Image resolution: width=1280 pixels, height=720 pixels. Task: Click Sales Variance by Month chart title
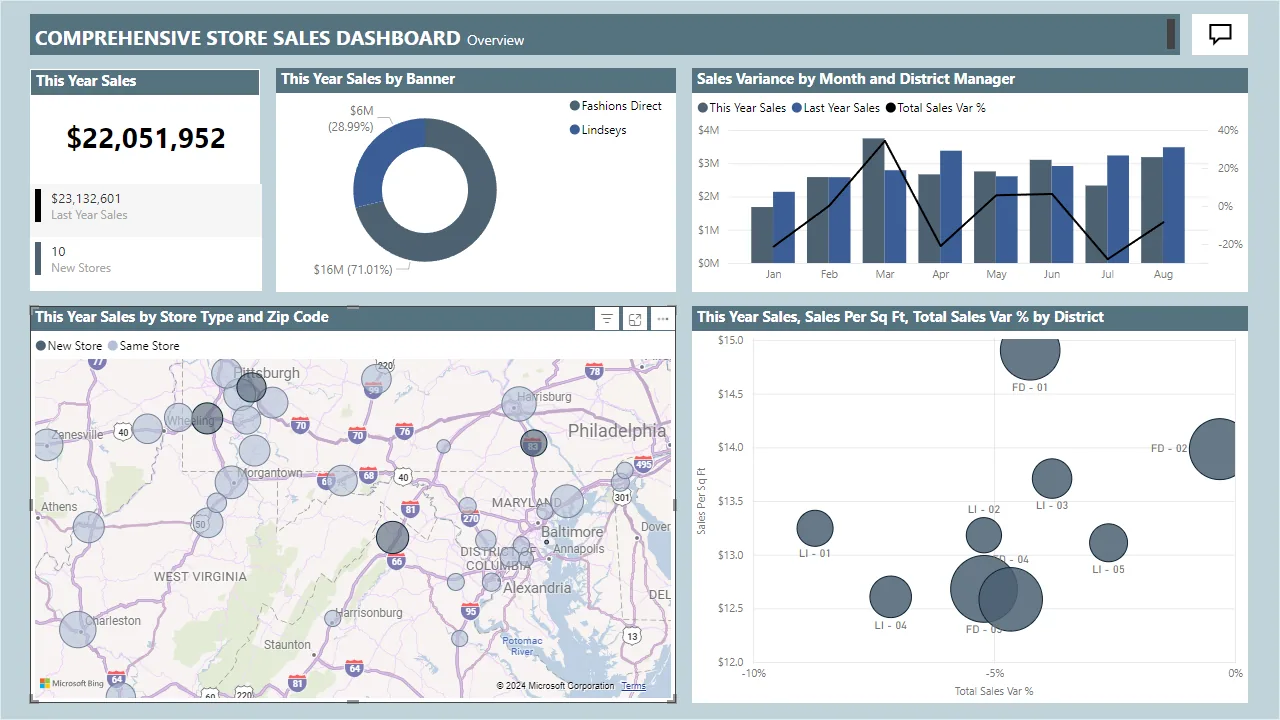point(856,79)
